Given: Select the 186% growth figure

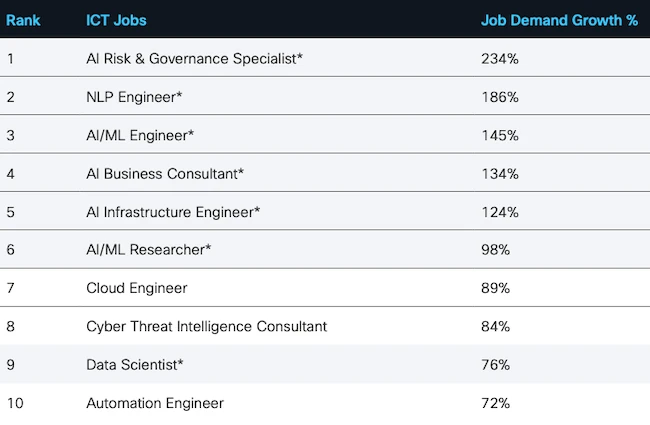Looking at the screenshot, I should pyautogui.click(x=499, y=97).
